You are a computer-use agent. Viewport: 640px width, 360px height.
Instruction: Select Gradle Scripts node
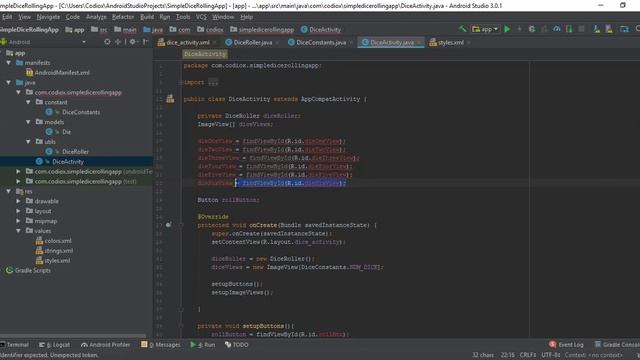click(28, 270)
